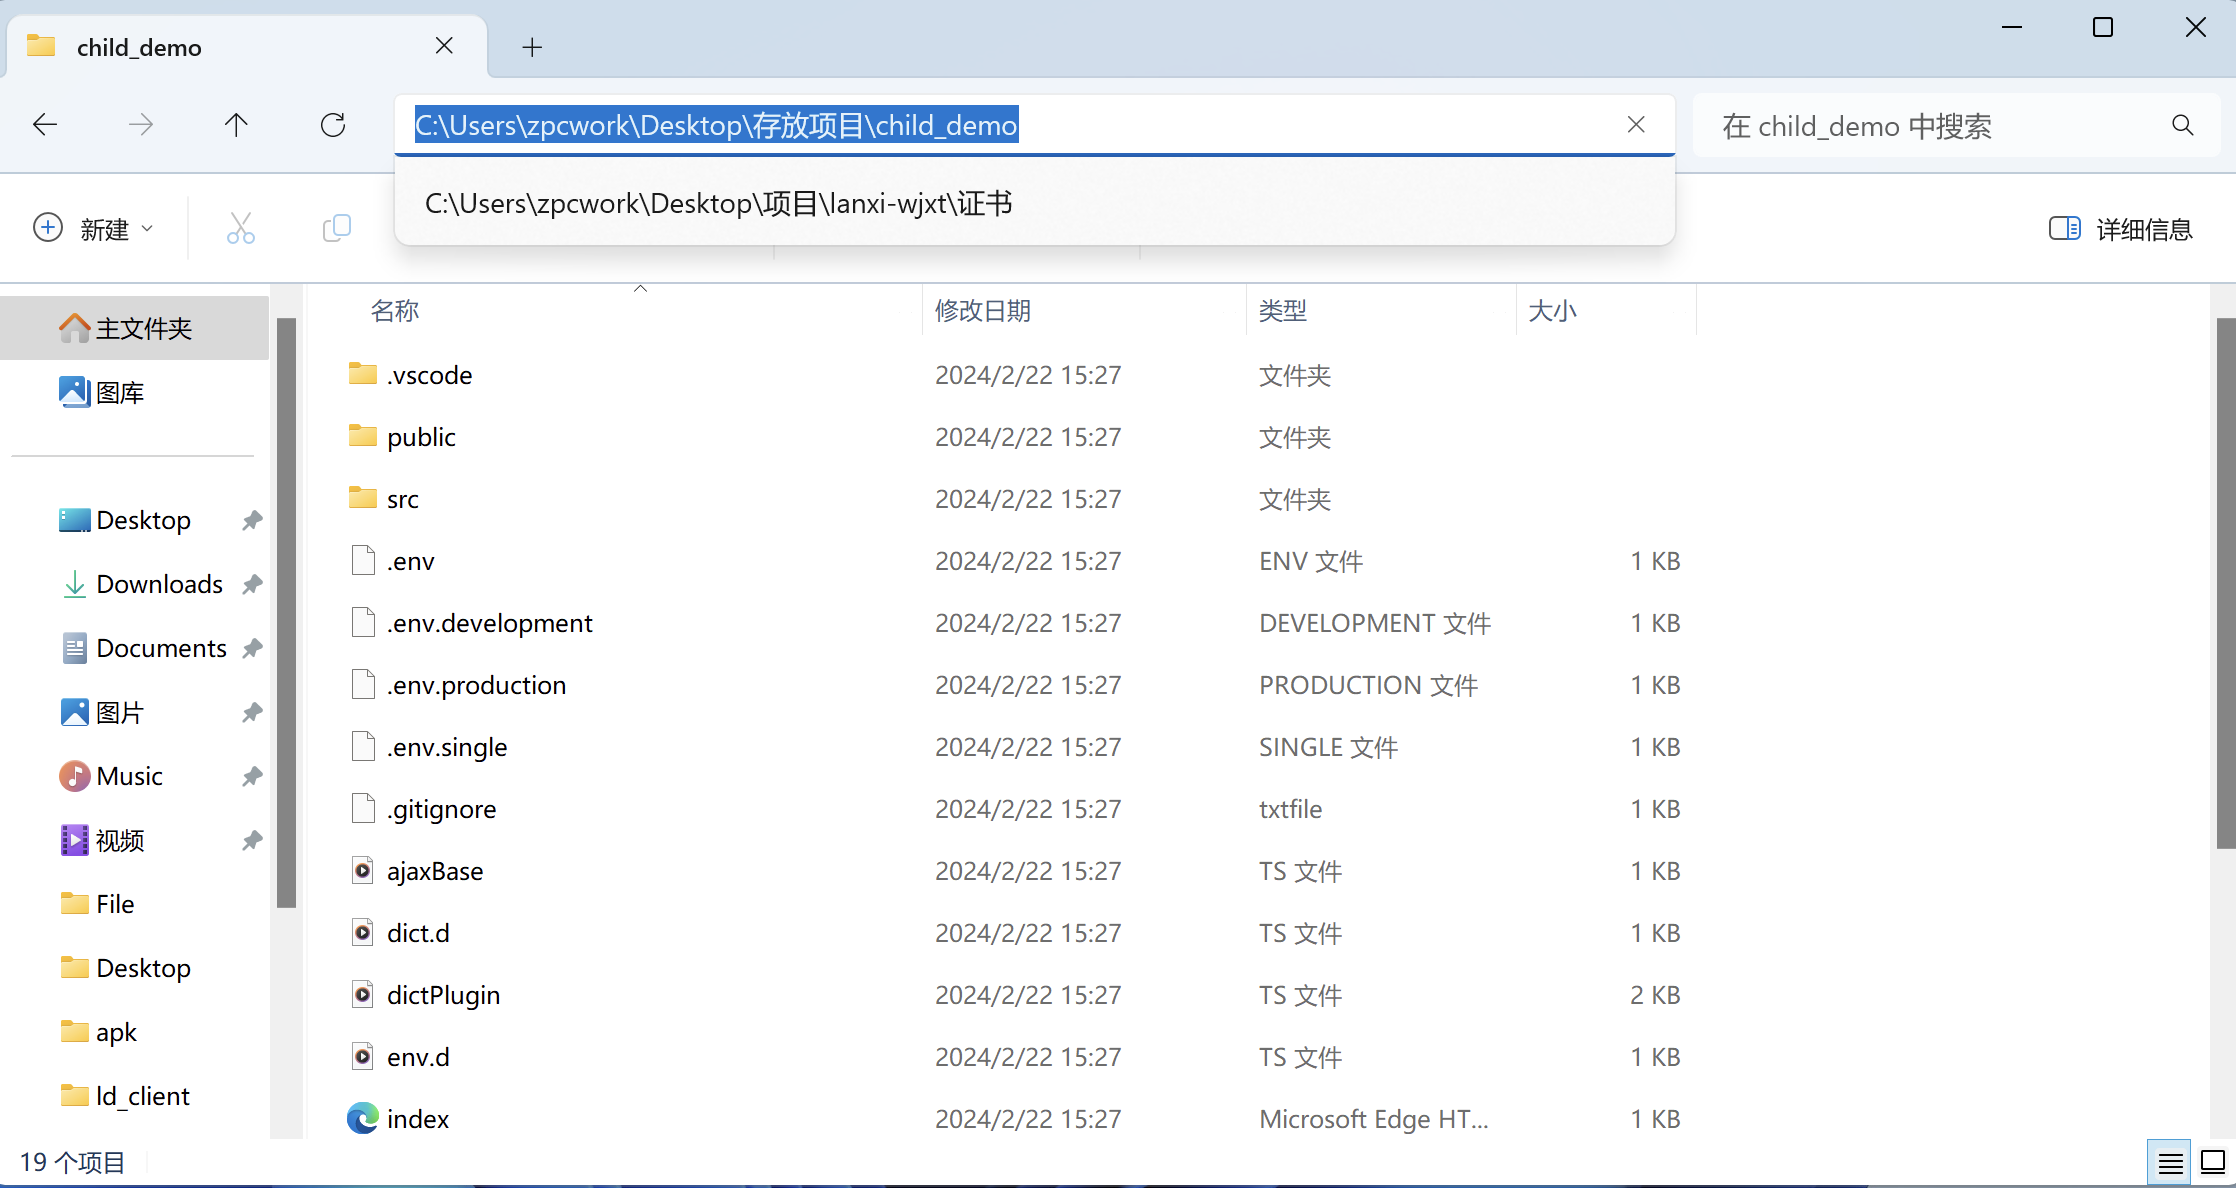Click the Up directory arrow
2236x1188 pixels.
pyautogui.click(x=236, y=125)
